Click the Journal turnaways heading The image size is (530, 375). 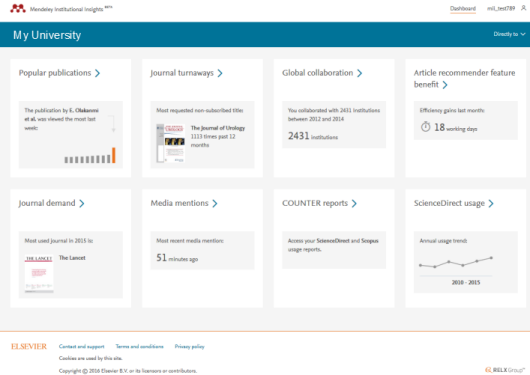[x=182, y=73]
